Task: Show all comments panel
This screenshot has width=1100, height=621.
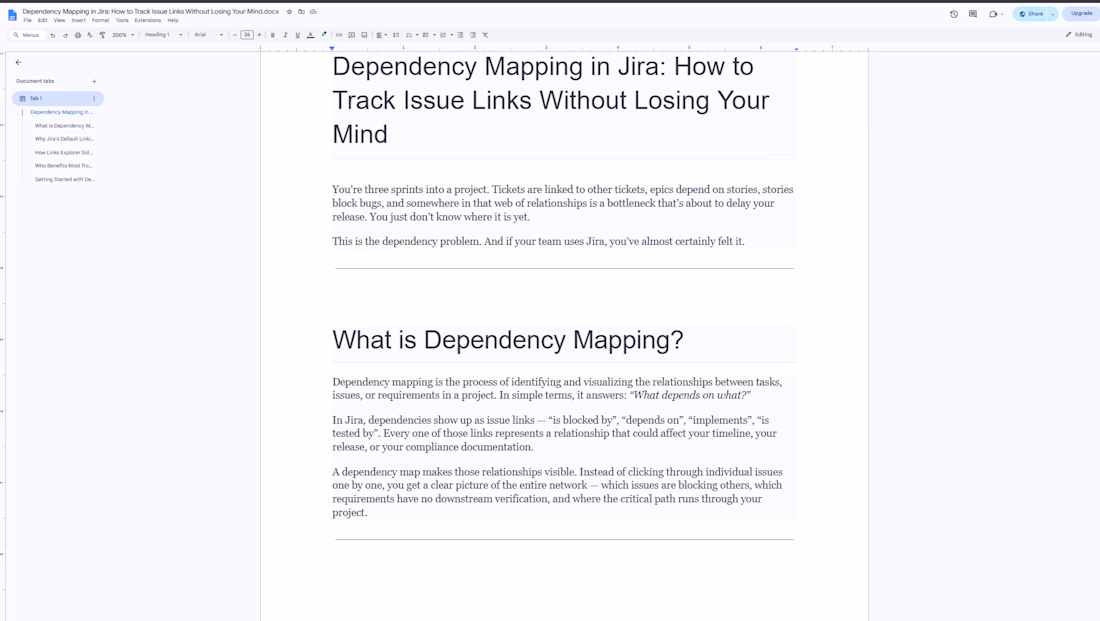Action: click(x=973, y=14)
